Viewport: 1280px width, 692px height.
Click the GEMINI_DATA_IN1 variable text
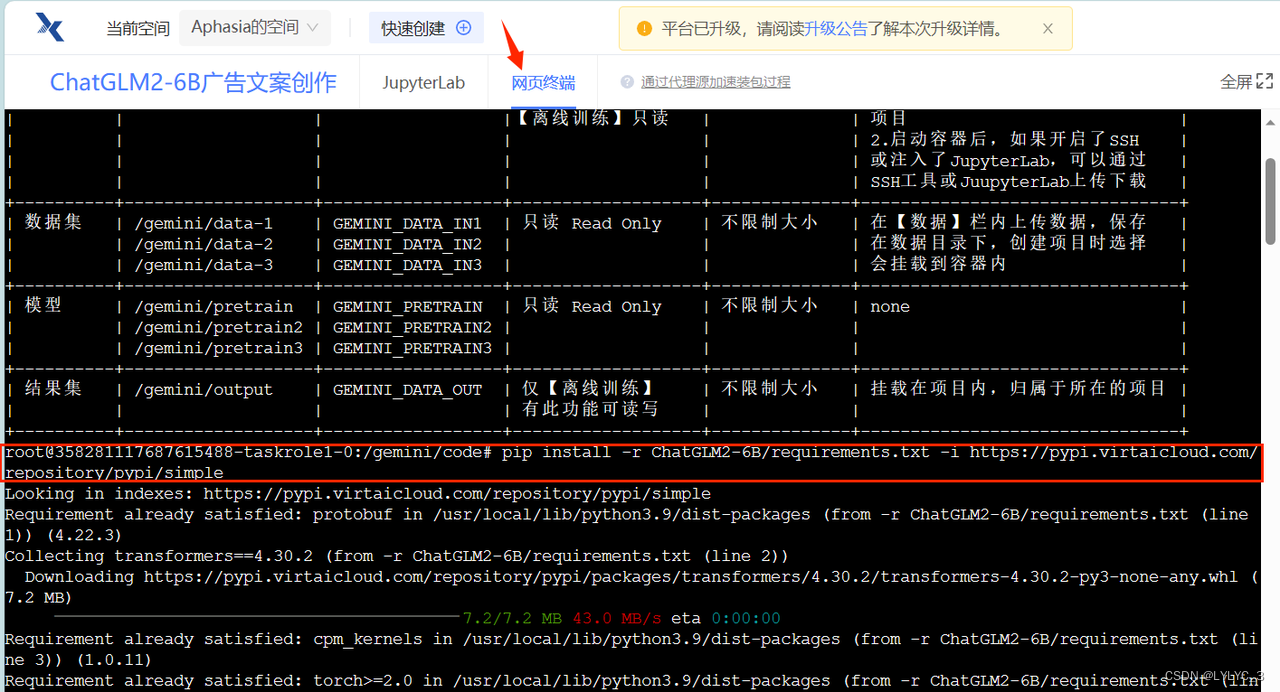click(x=407, y=224)
